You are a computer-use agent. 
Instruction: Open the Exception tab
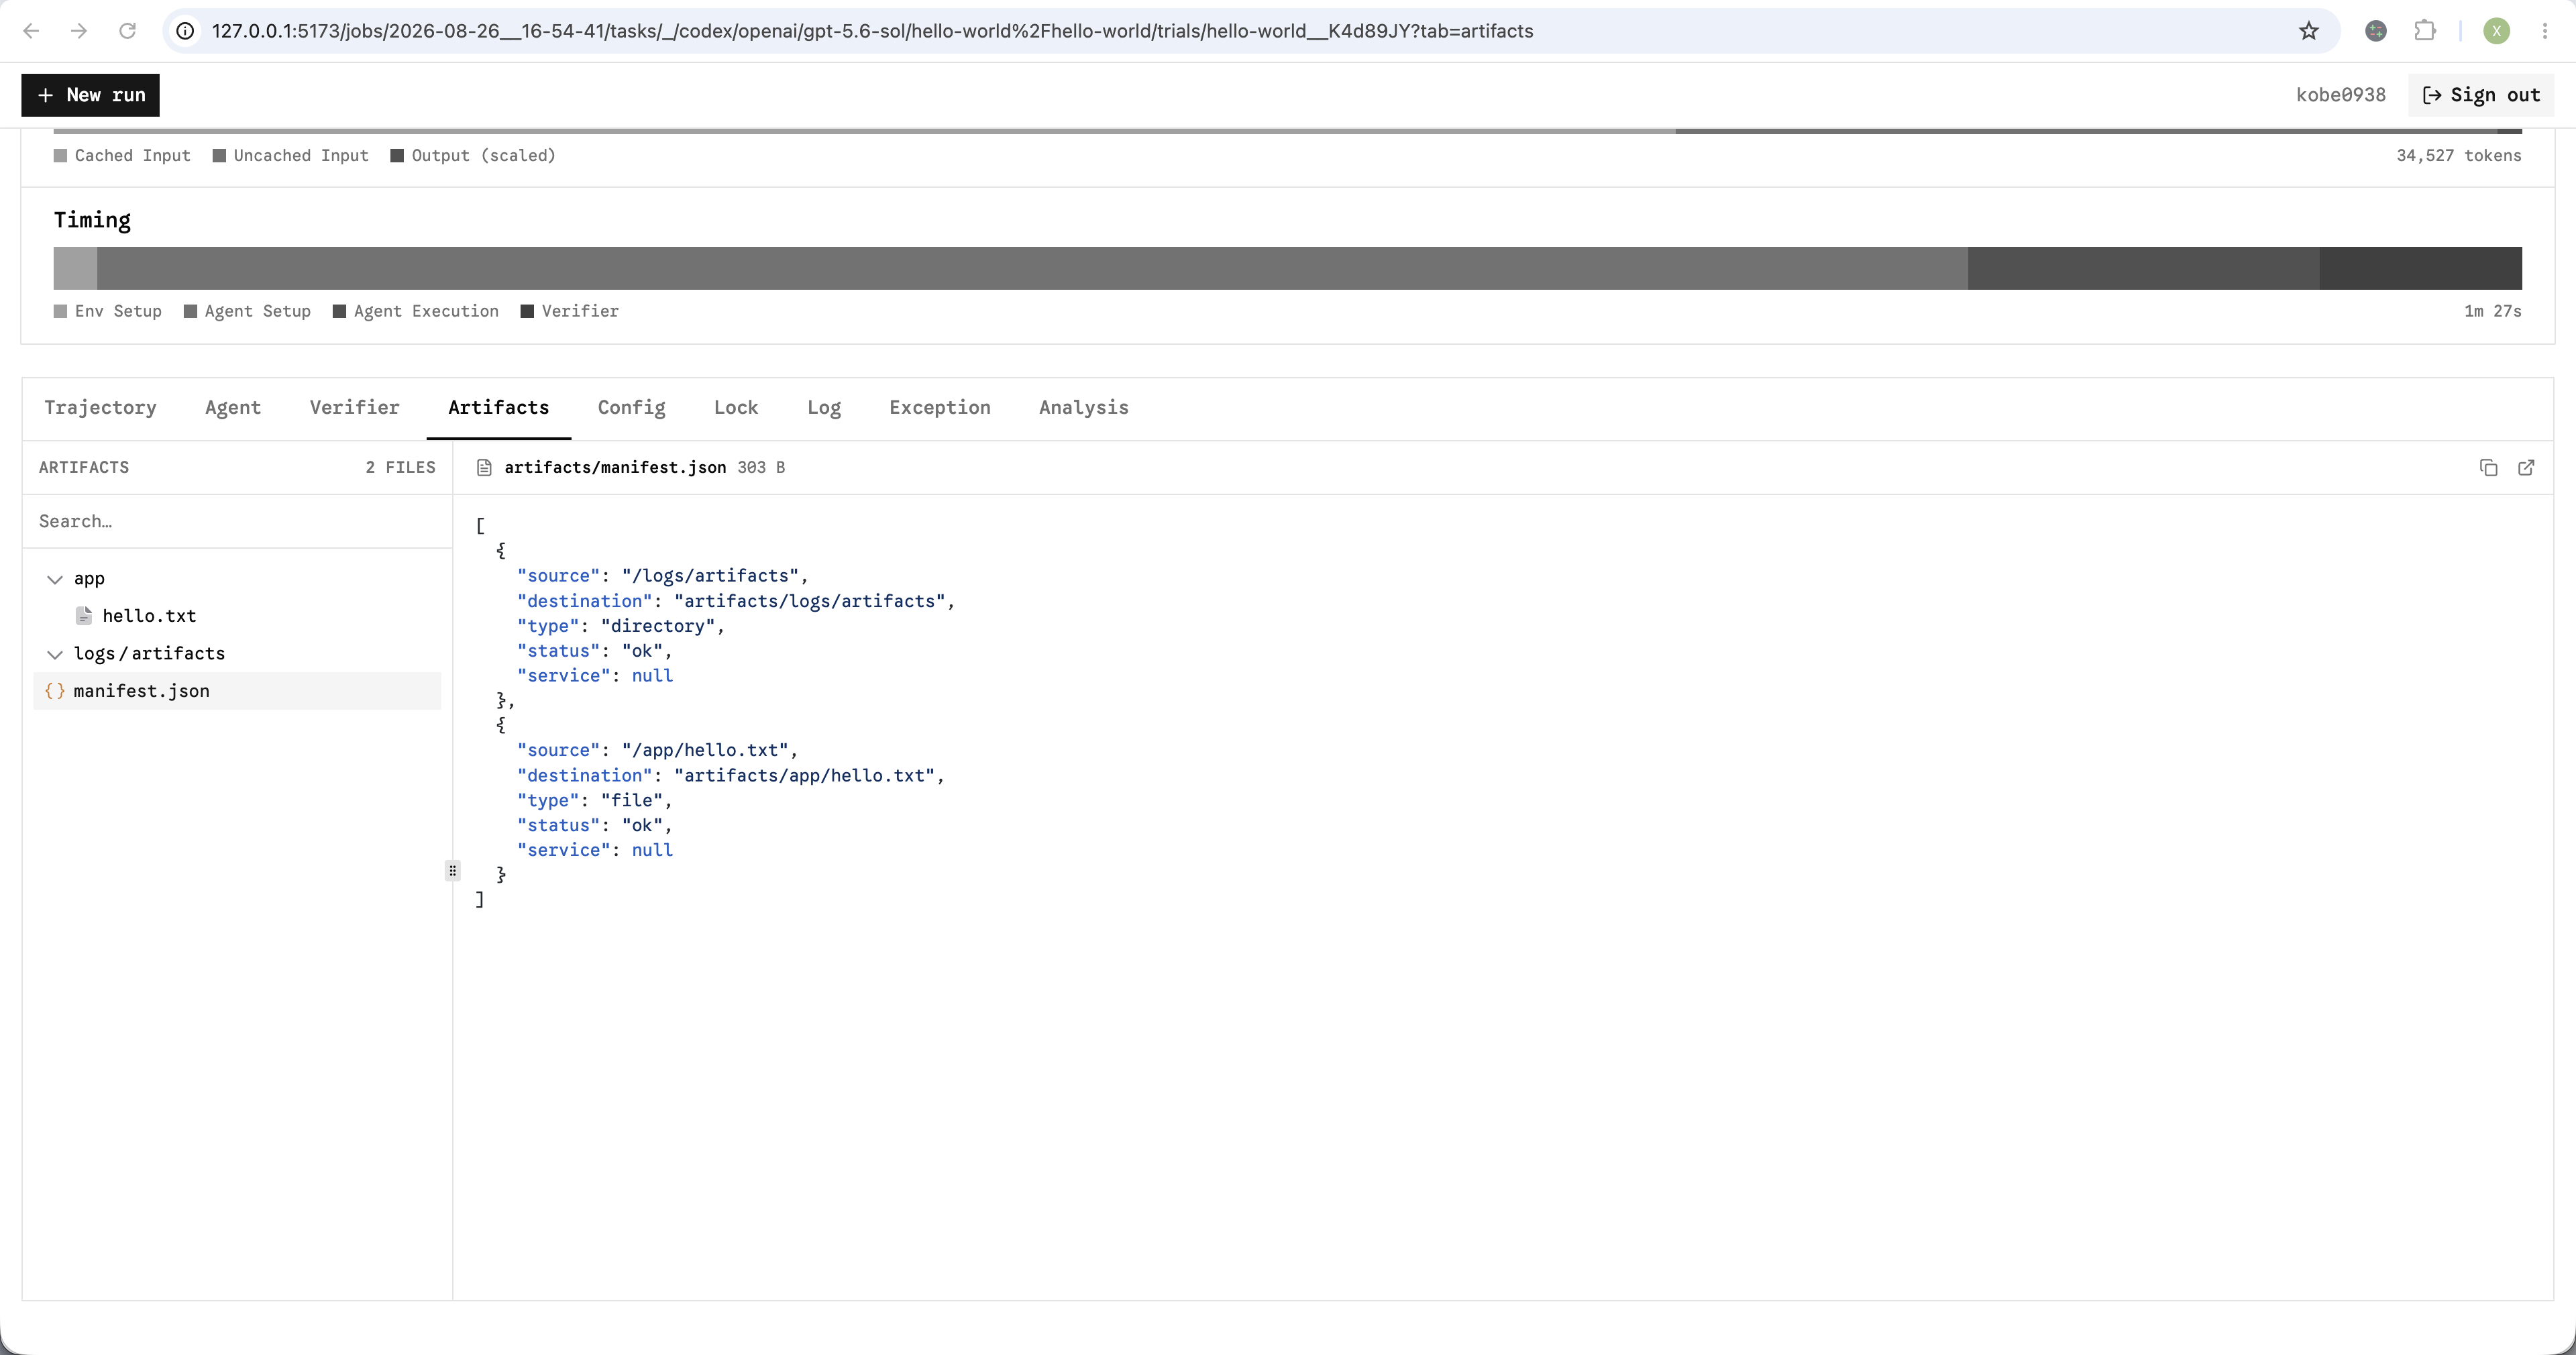[x=940, y=408]
